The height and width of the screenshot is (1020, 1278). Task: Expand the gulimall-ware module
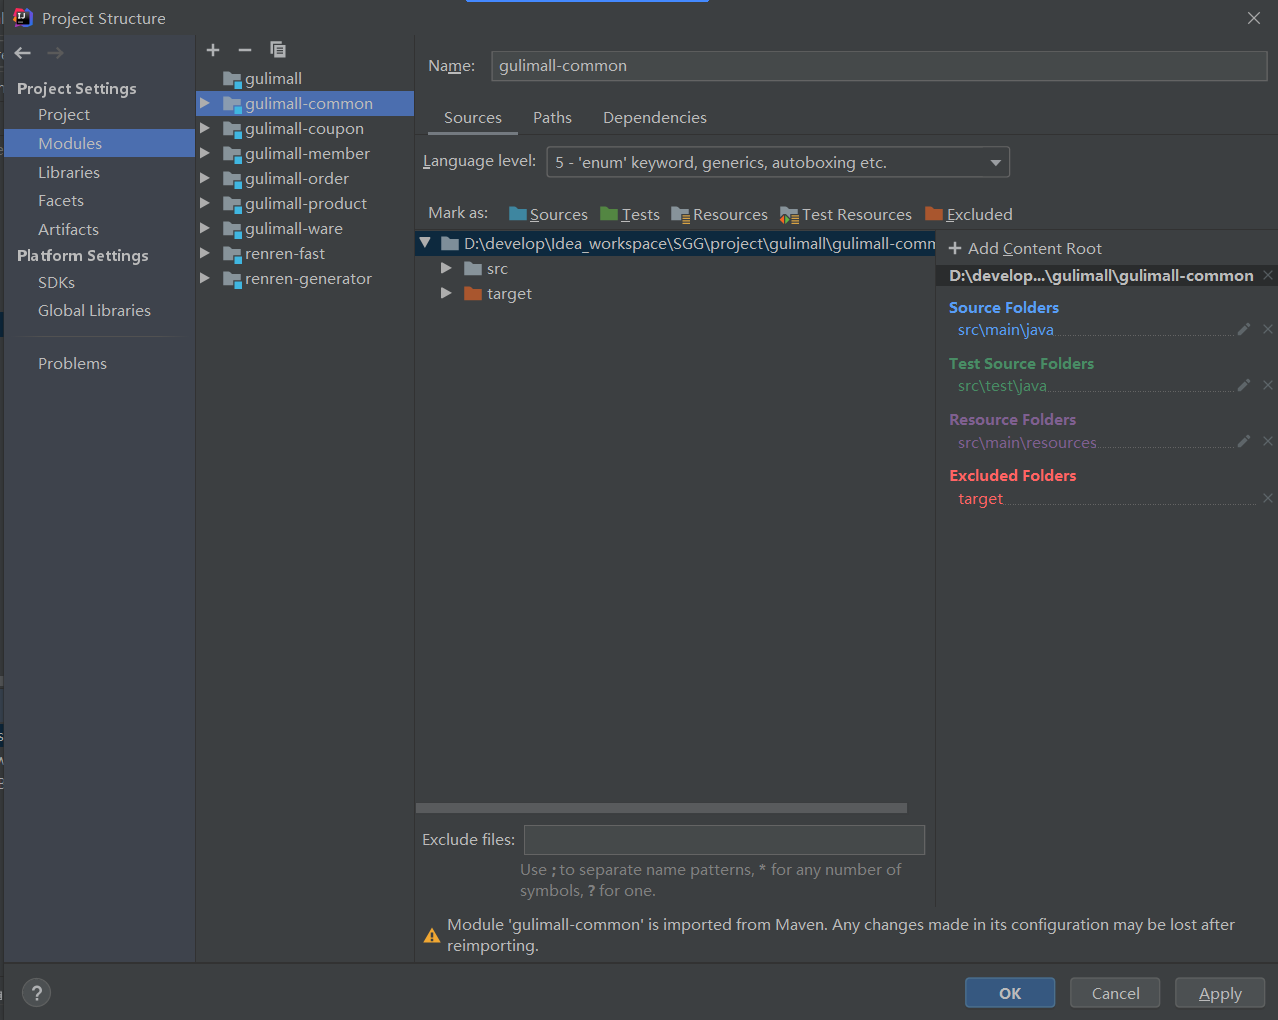tap(205, 228)
